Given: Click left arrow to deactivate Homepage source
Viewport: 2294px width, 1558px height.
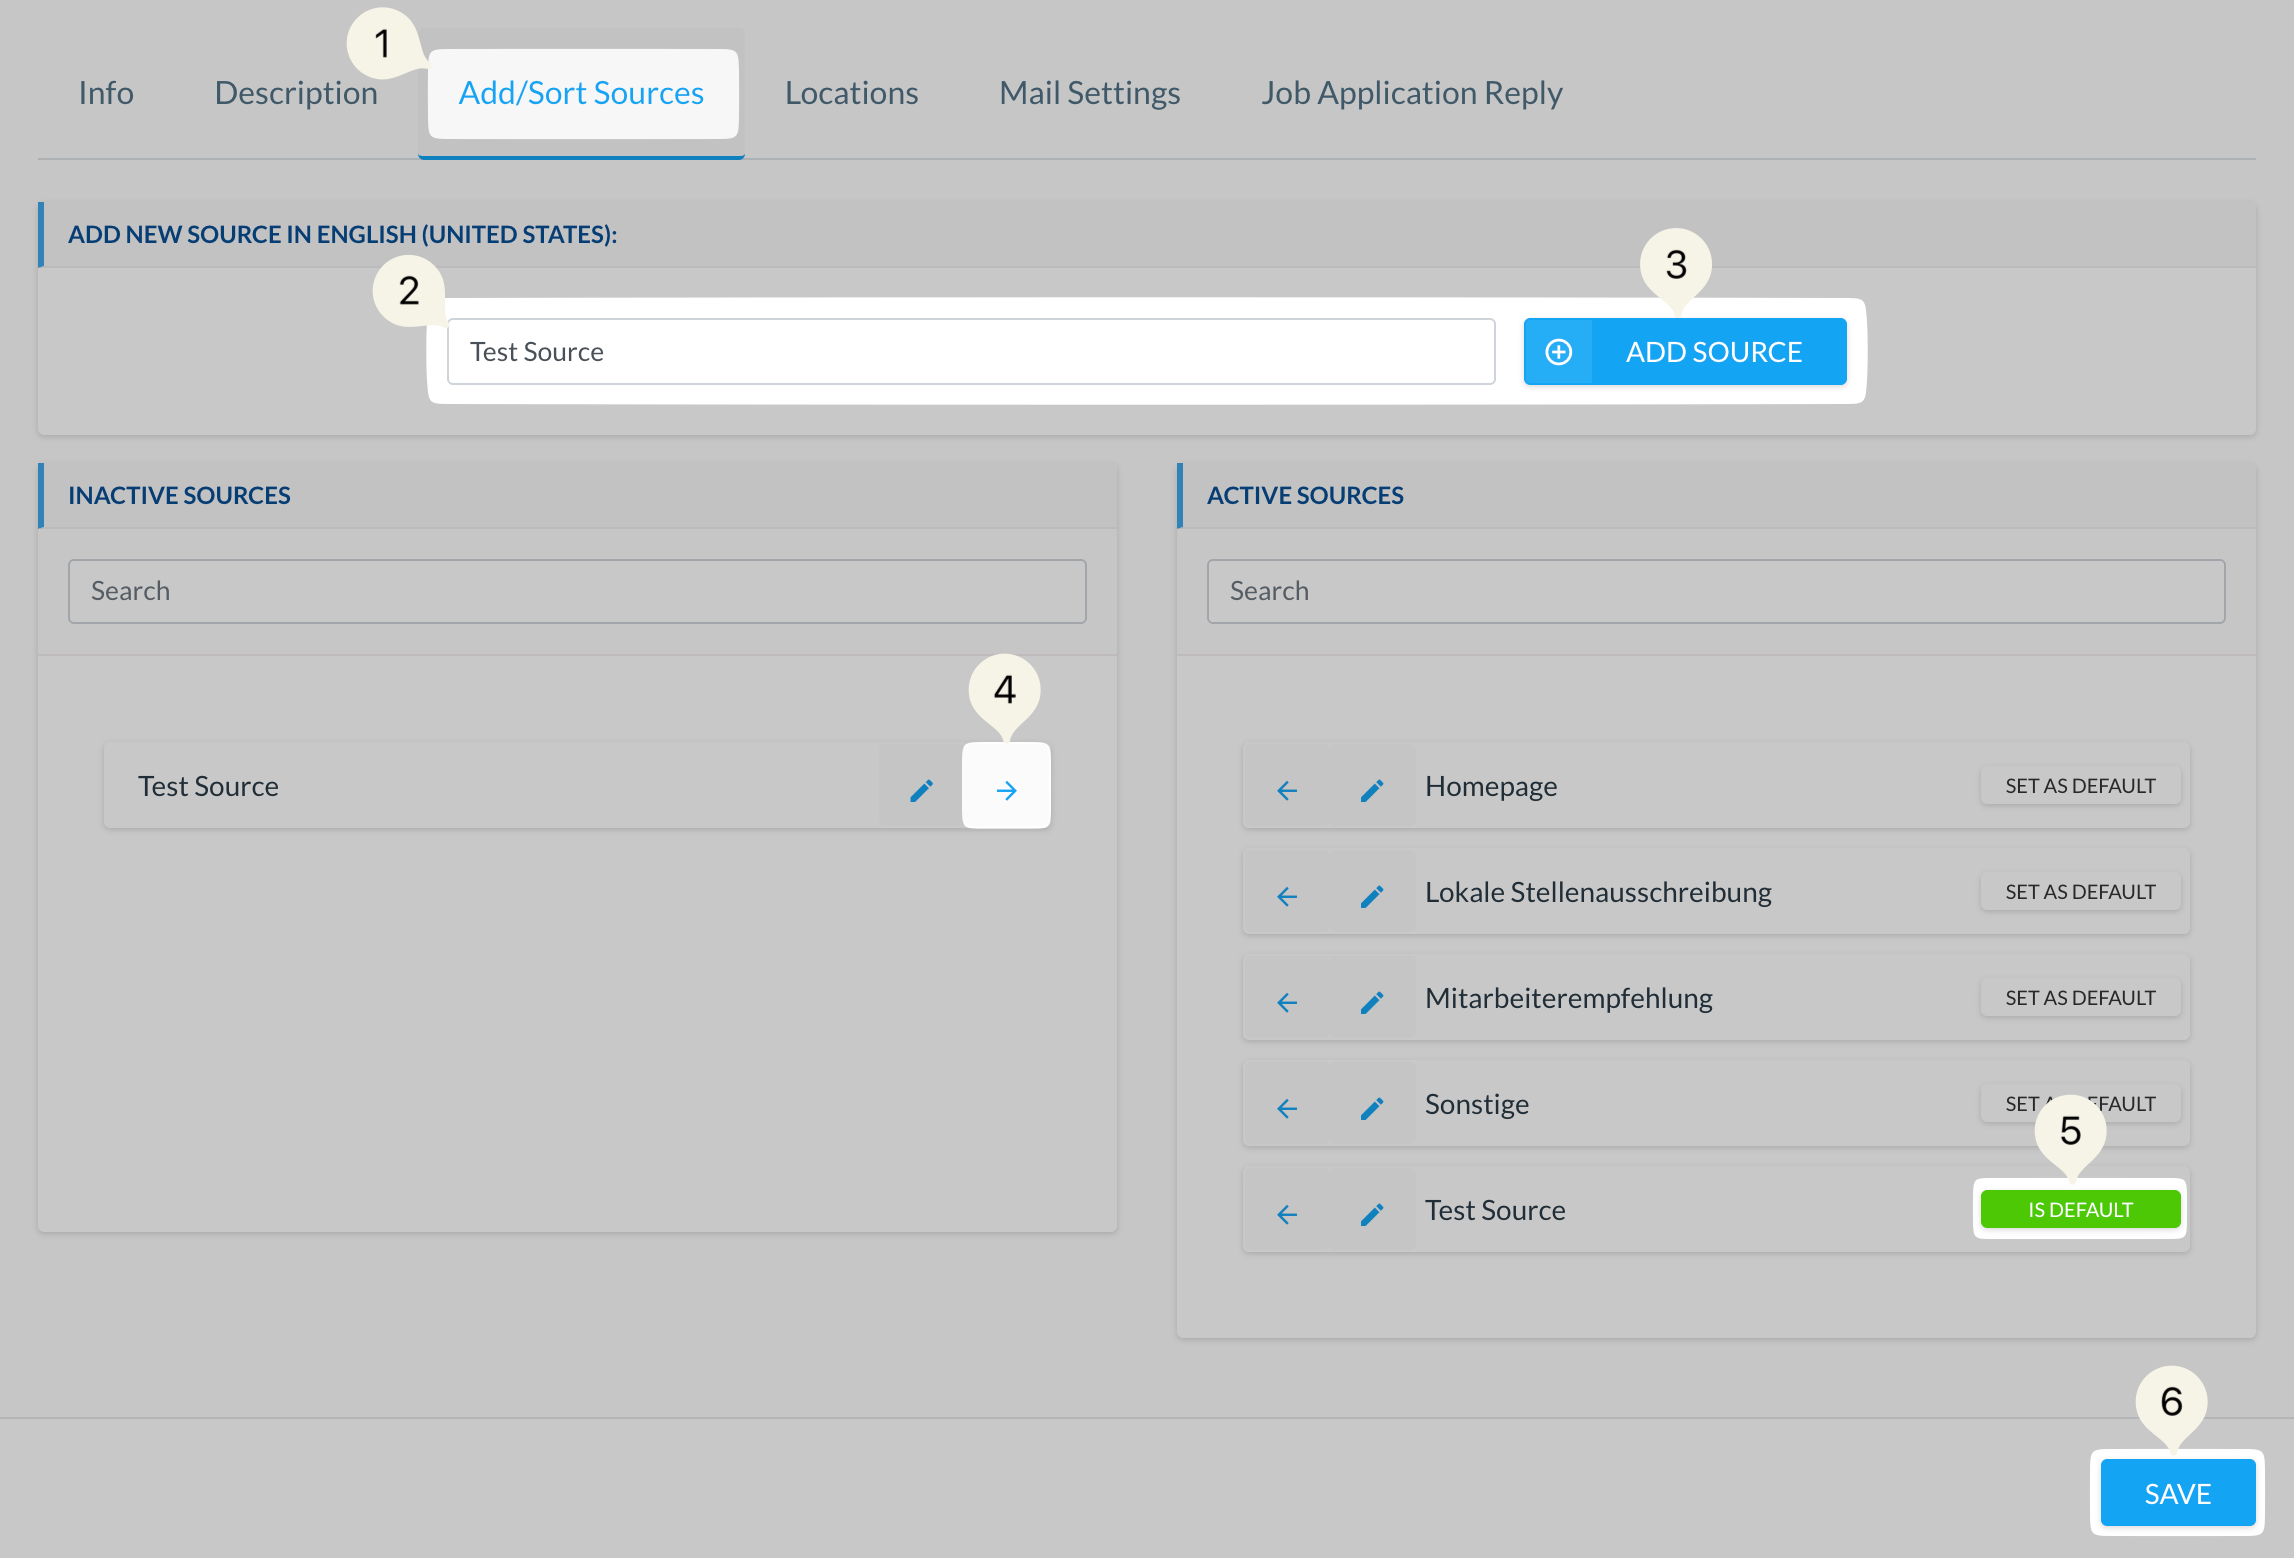Looking at the screenshot, I should coord(1287,789).
